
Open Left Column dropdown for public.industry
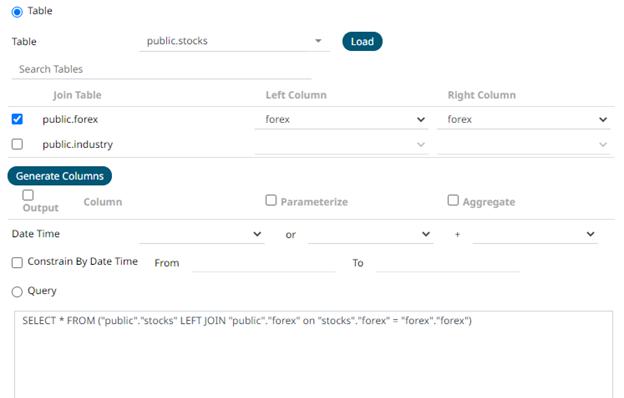click(341, 144)
